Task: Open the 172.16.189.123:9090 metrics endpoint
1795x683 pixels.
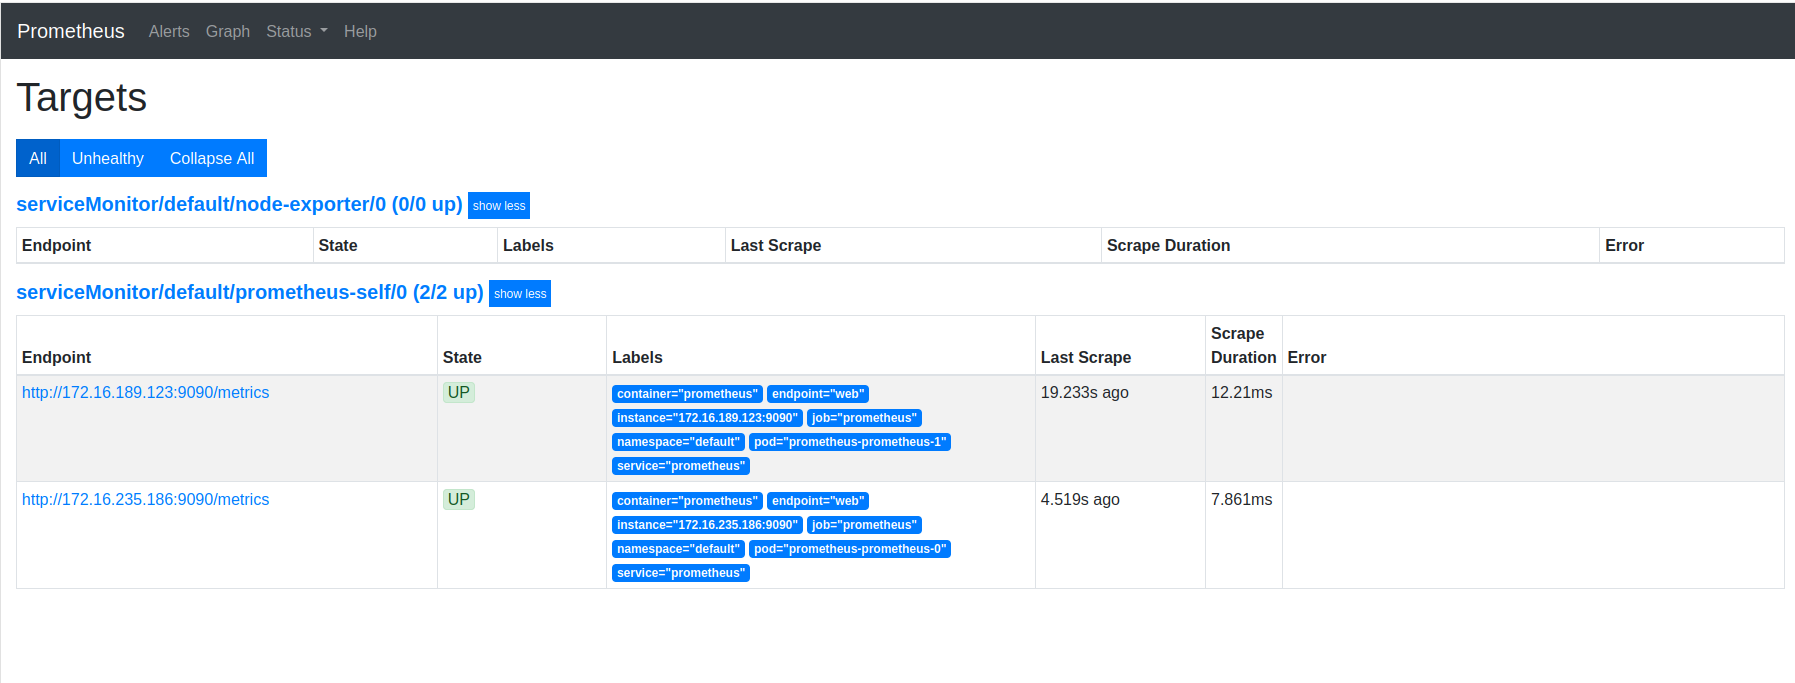Action: point(146,392)
